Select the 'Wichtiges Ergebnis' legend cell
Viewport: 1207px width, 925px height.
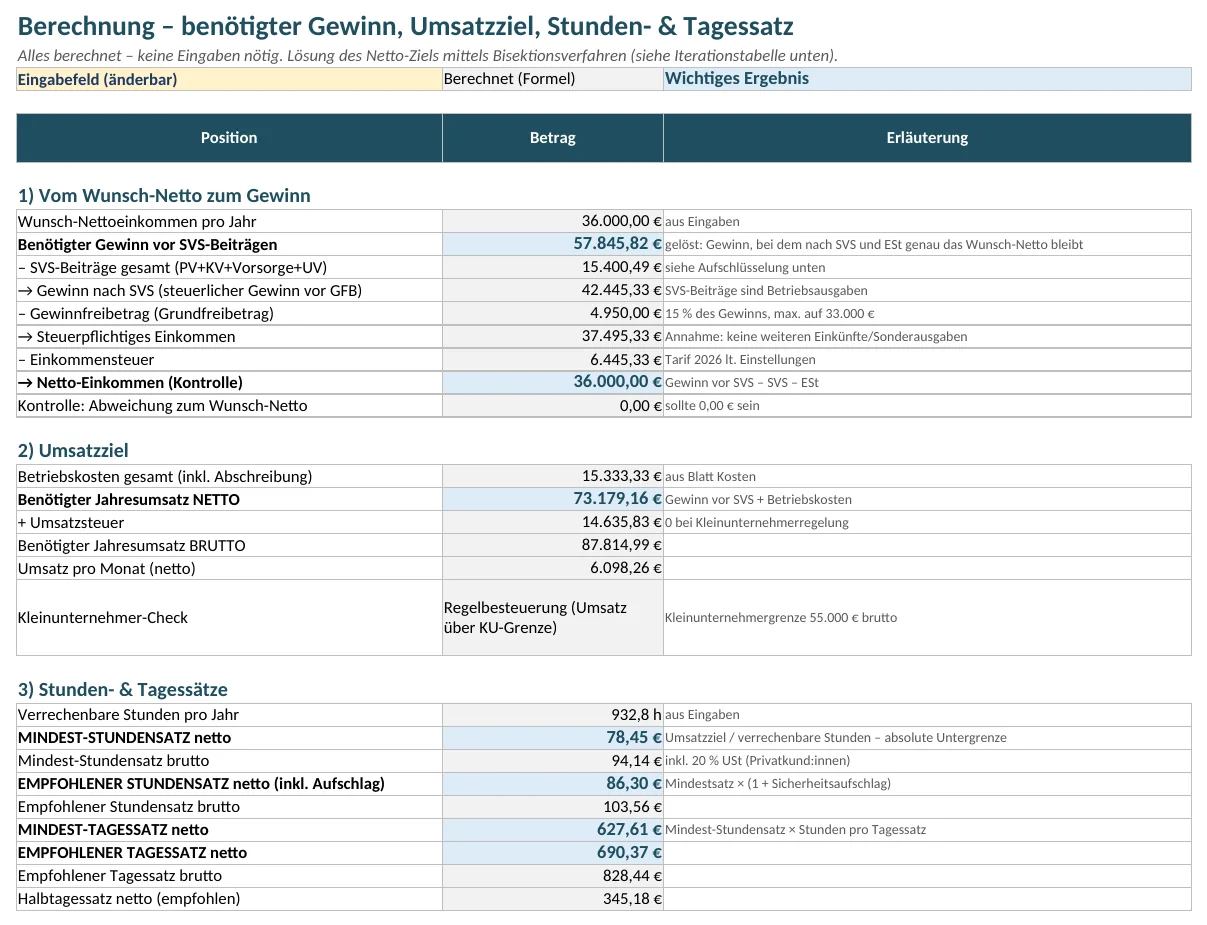[927, 79]
